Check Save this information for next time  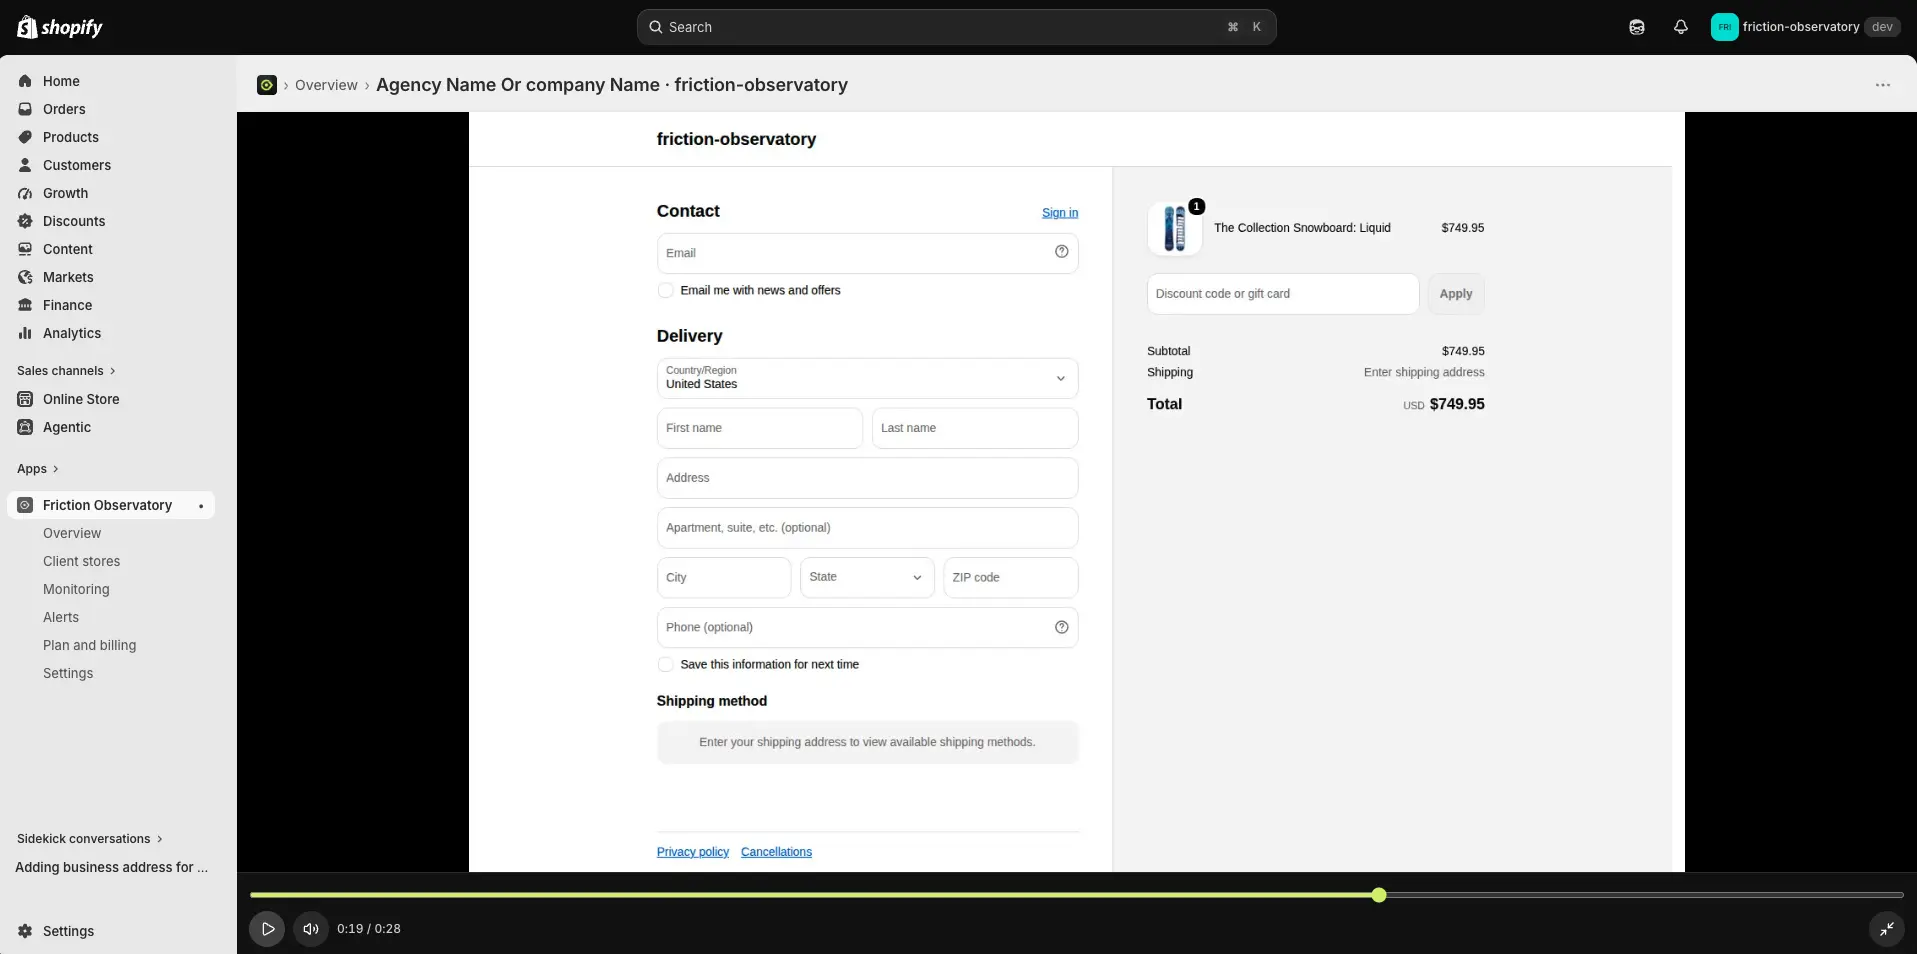pos(665,664)
